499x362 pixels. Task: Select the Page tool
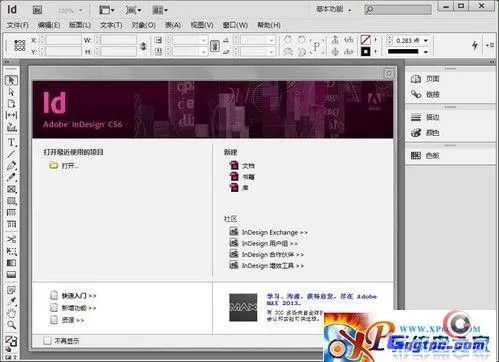click(11, 103)
